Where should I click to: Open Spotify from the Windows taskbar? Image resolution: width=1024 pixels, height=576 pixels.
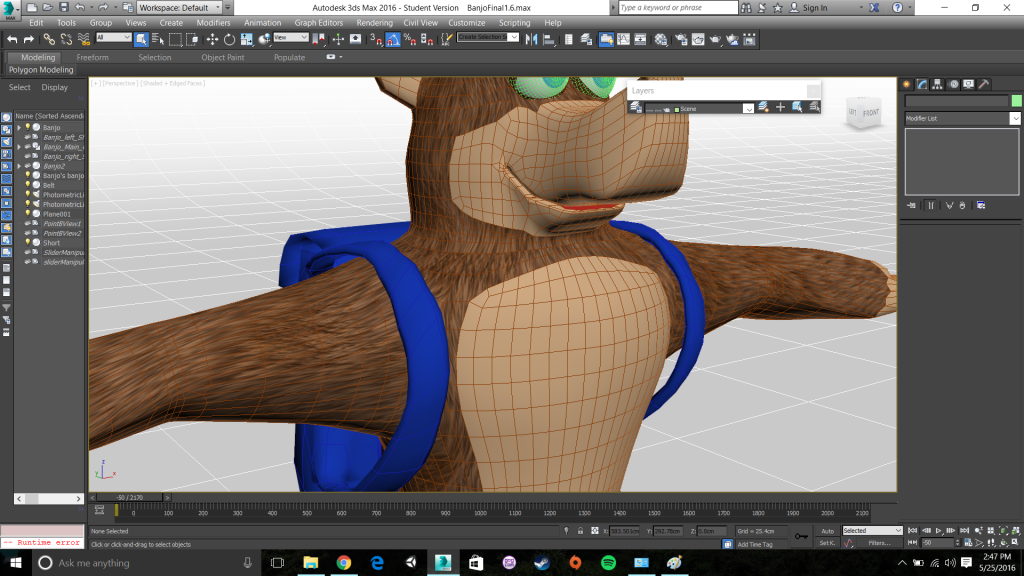[x=608, y=563]
